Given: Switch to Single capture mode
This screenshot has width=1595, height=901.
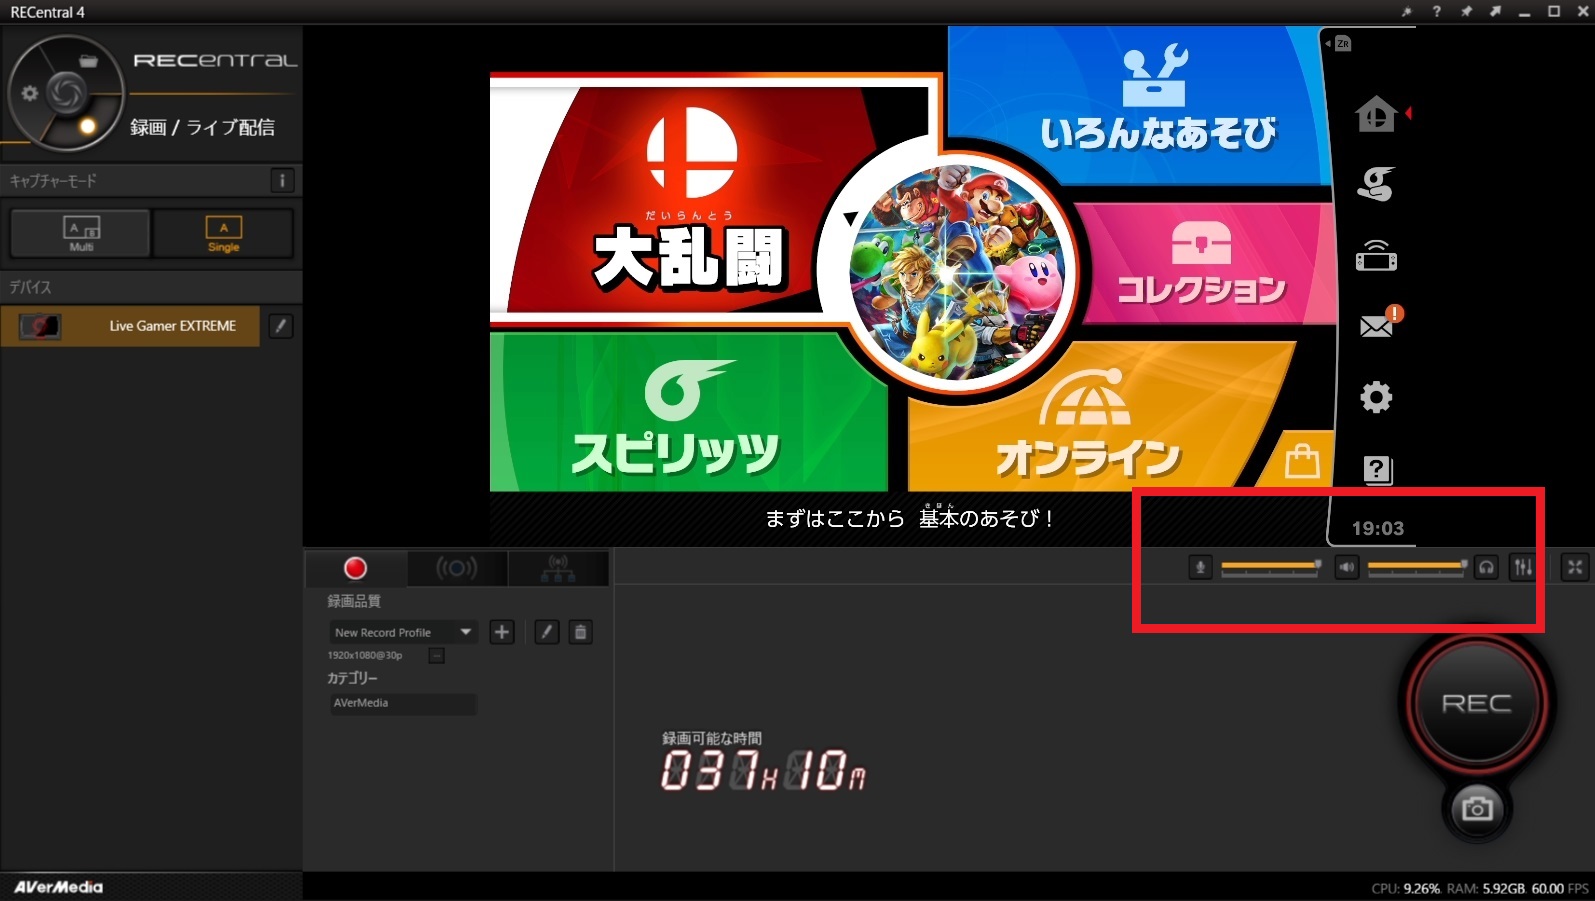Looking at the screenshot, I should [x=223, y=233].
